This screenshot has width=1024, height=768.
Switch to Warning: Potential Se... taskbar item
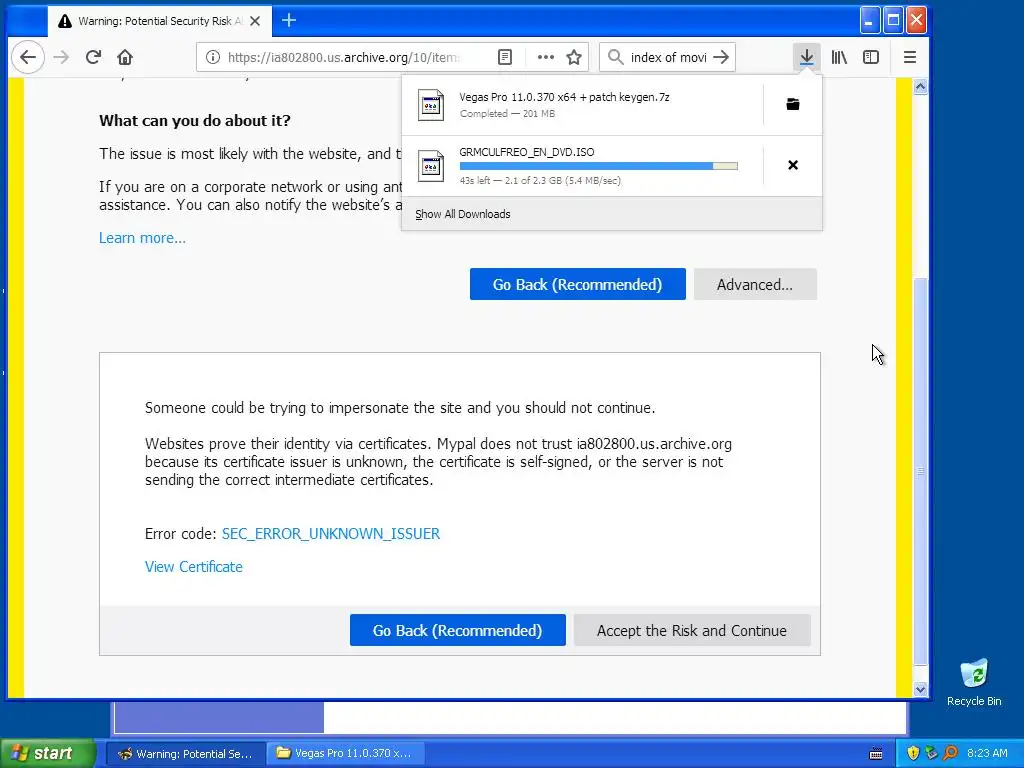(x=185, y=754)
